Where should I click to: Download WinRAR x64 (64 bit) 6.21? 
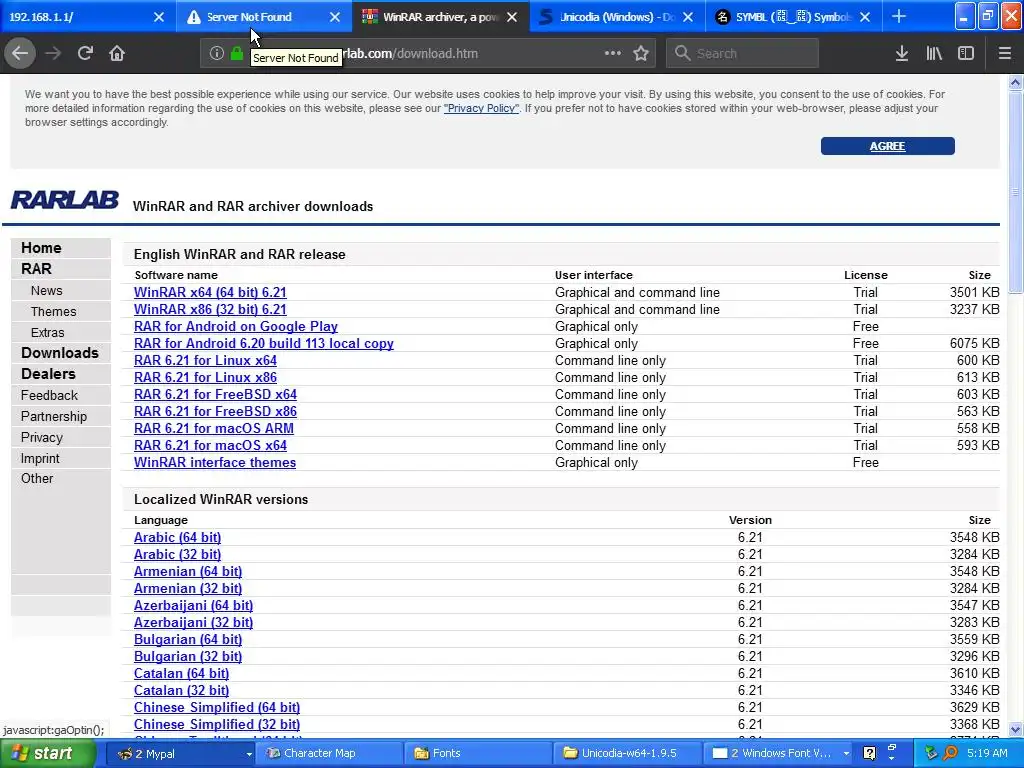(x=210, y=293)
